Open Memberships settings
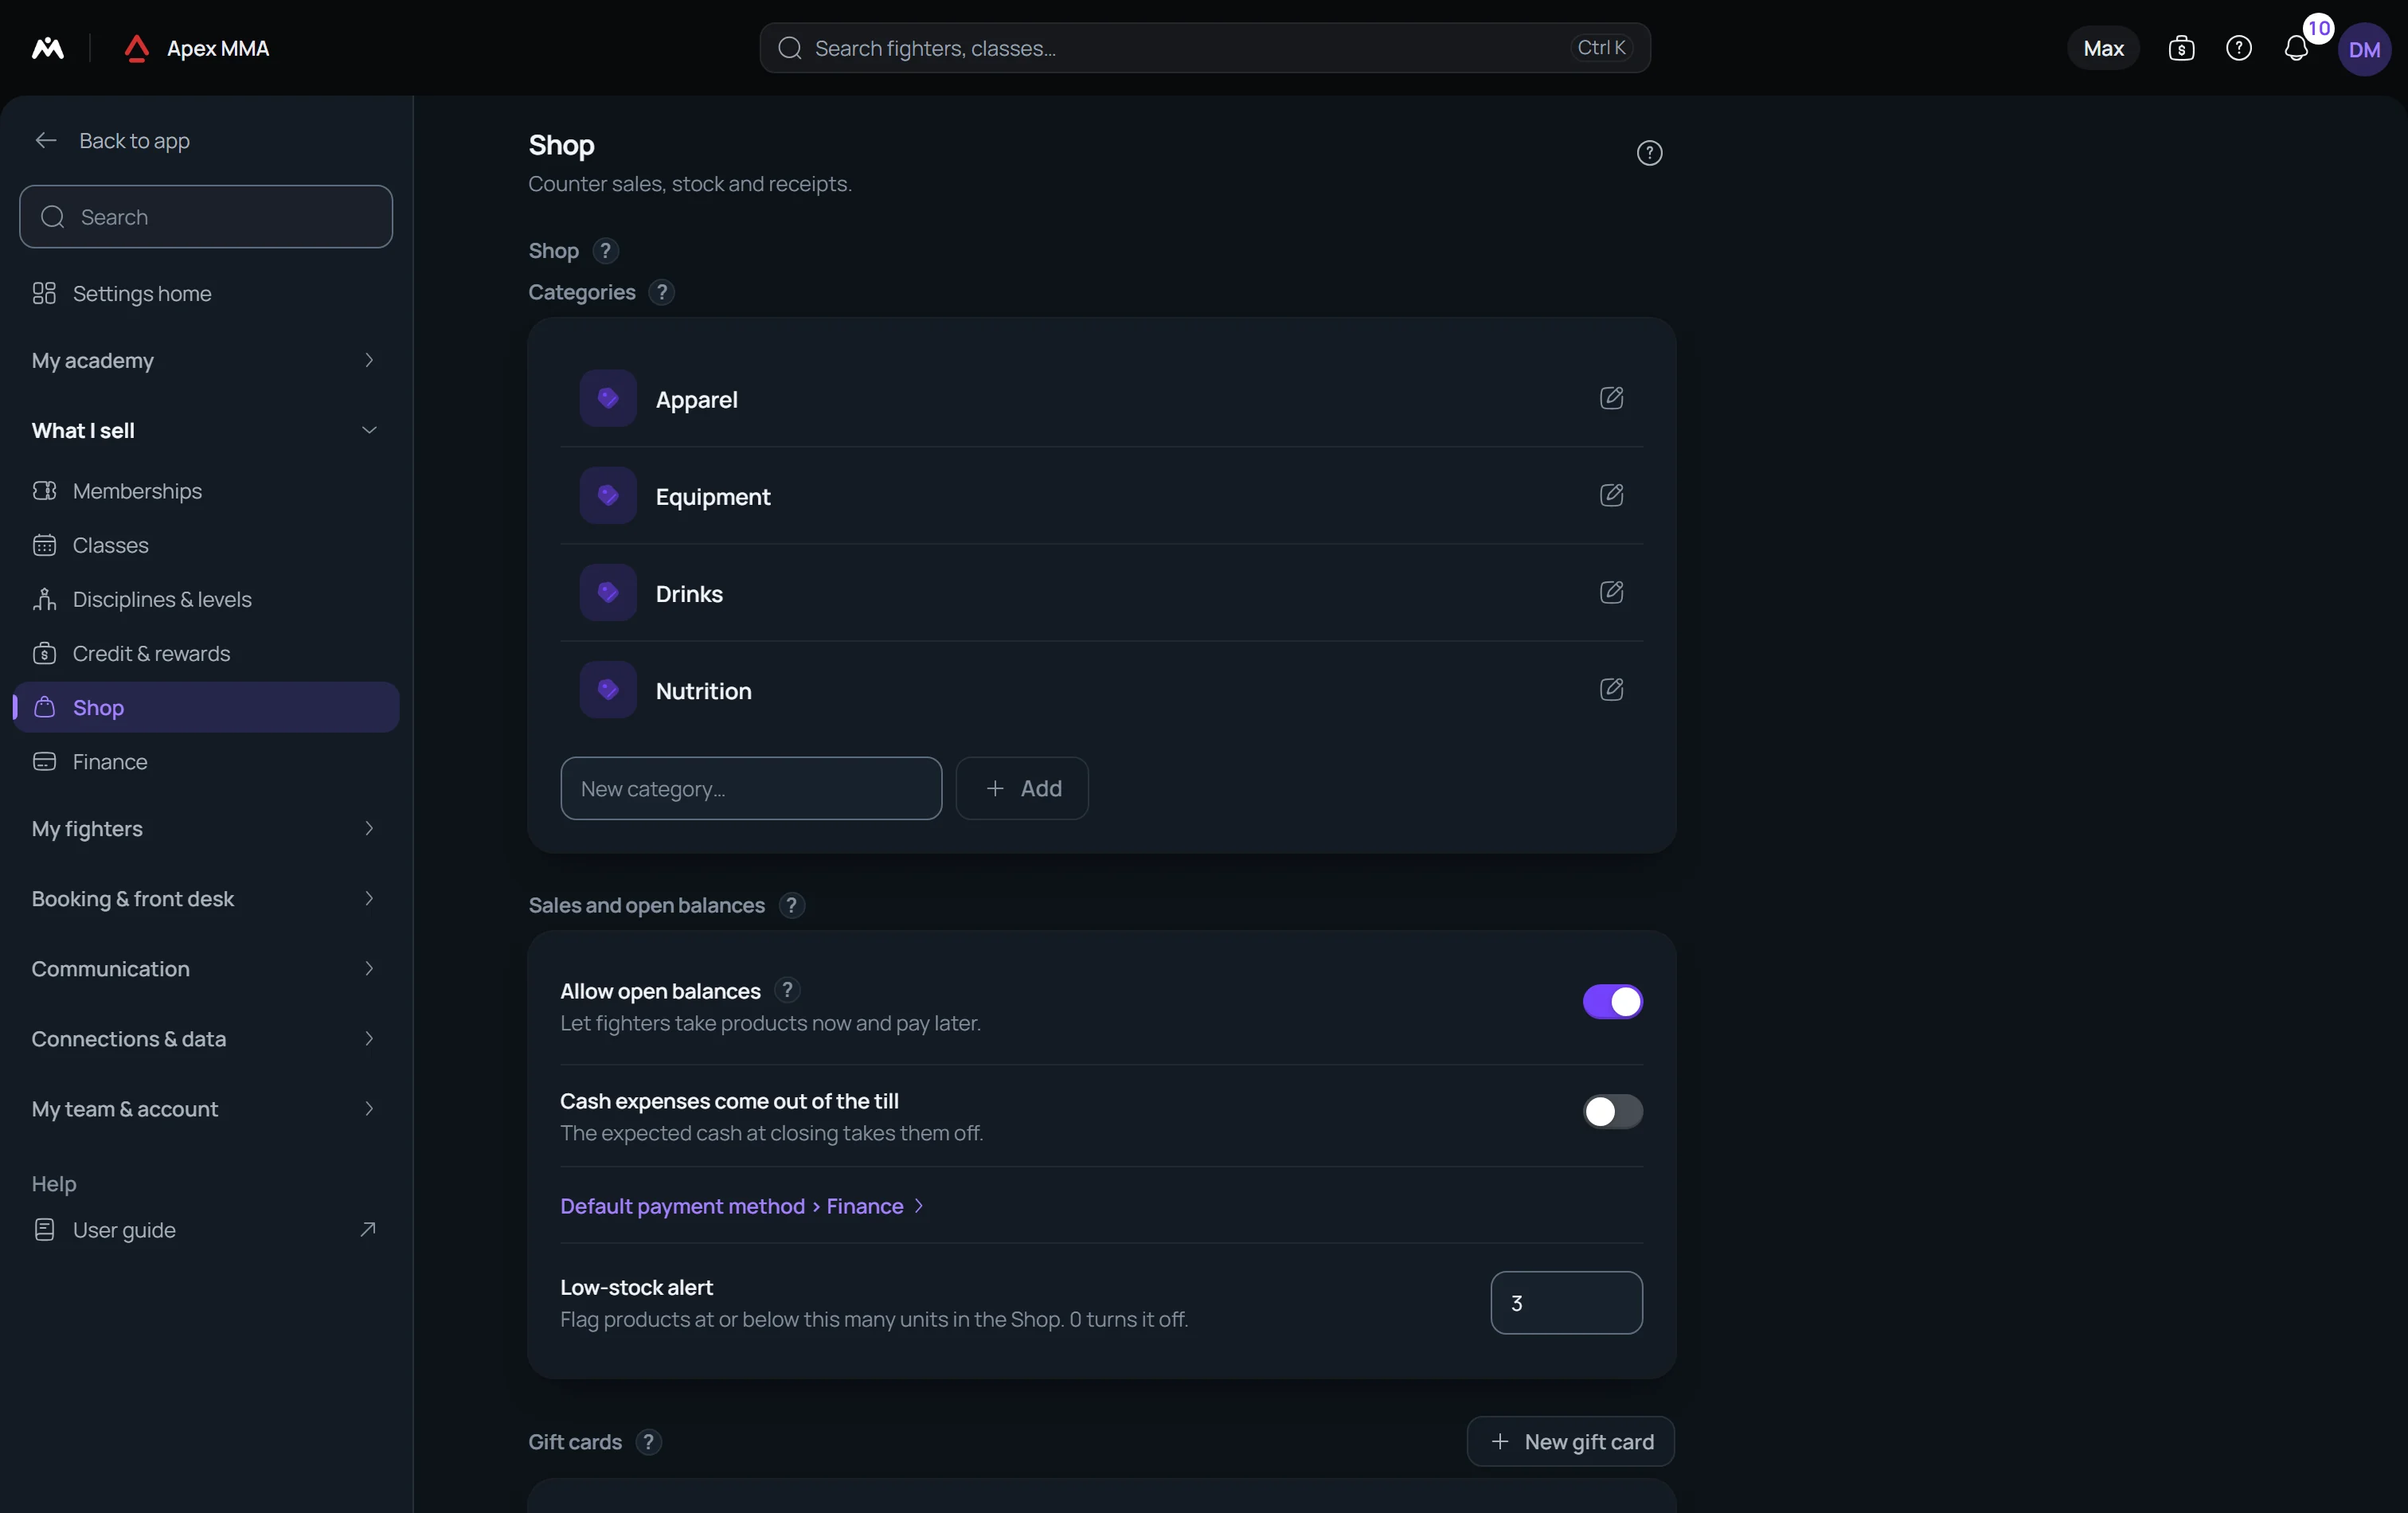The width and height of the screenshot is (2408, 1513). click(x=206, y=491)
